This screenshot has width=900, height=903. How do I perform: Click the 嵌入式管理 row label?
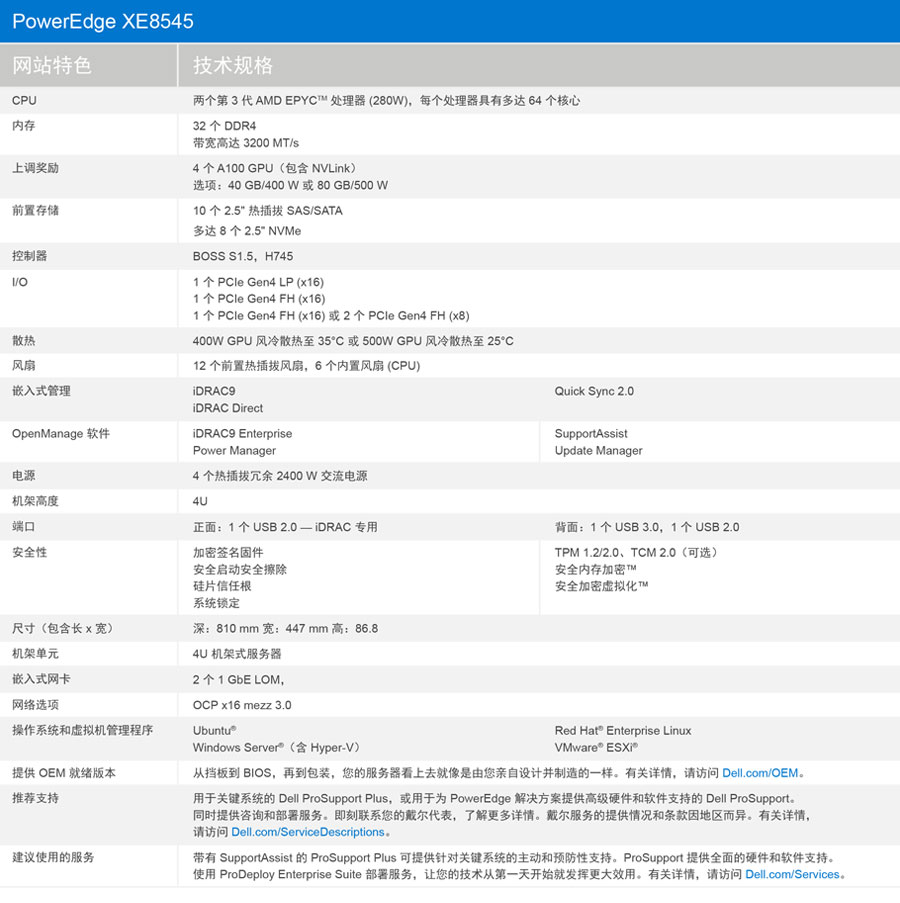coord(41,390)
